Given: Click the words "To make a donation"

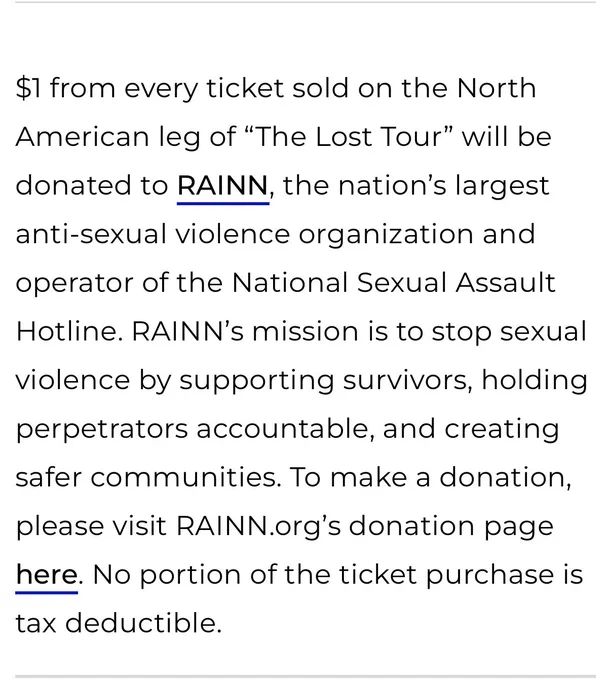Looking at the screenshot, I should 428,477.
